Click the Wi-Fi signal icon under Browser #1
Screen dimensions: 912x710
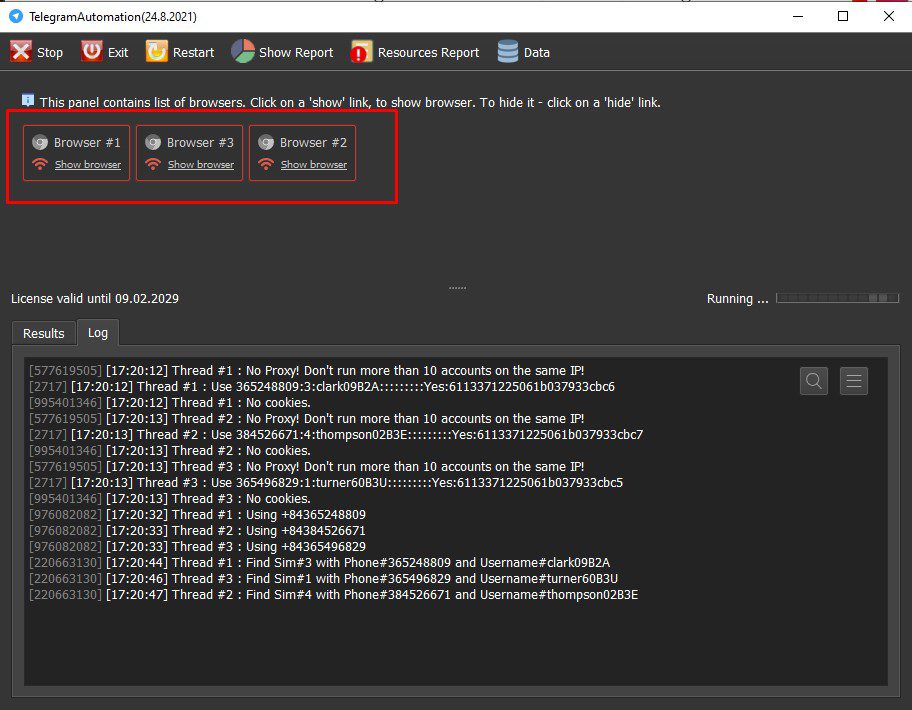[40, 165]
